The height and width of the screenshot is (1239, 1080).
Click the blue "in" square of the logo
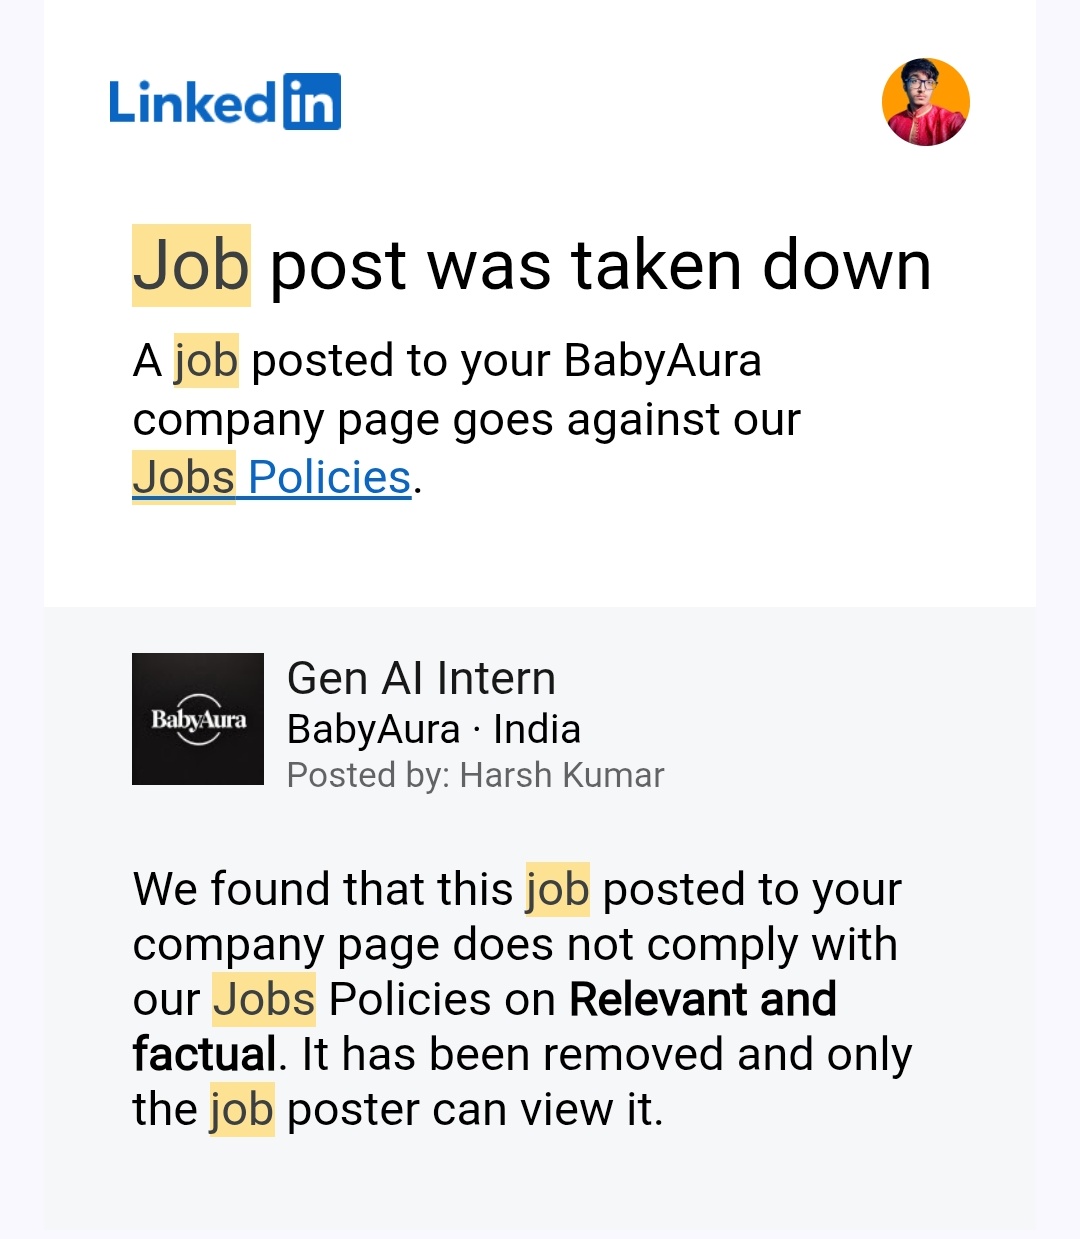point(312,102)
